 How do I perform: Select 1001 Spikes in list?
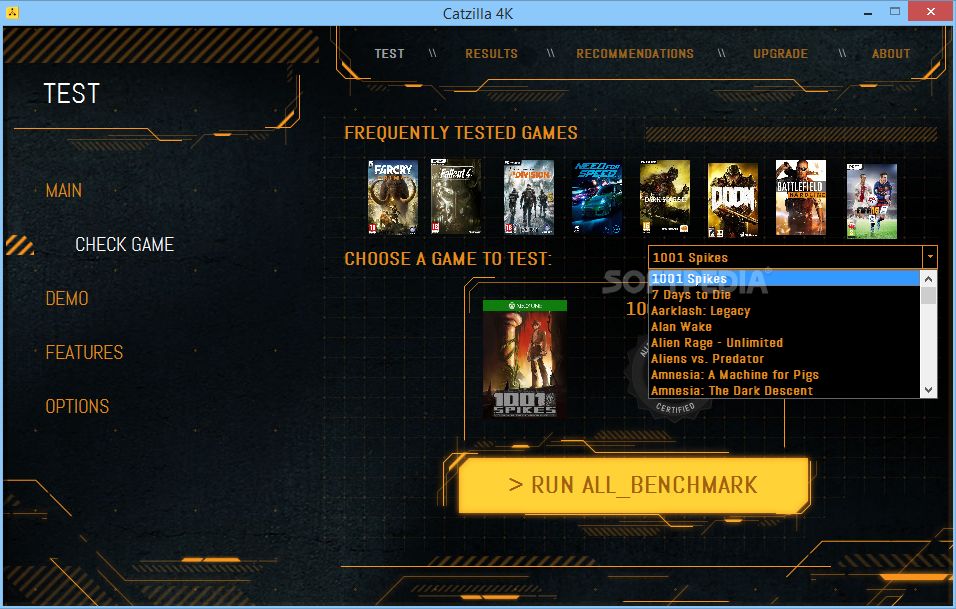click(x=784, y=279)
